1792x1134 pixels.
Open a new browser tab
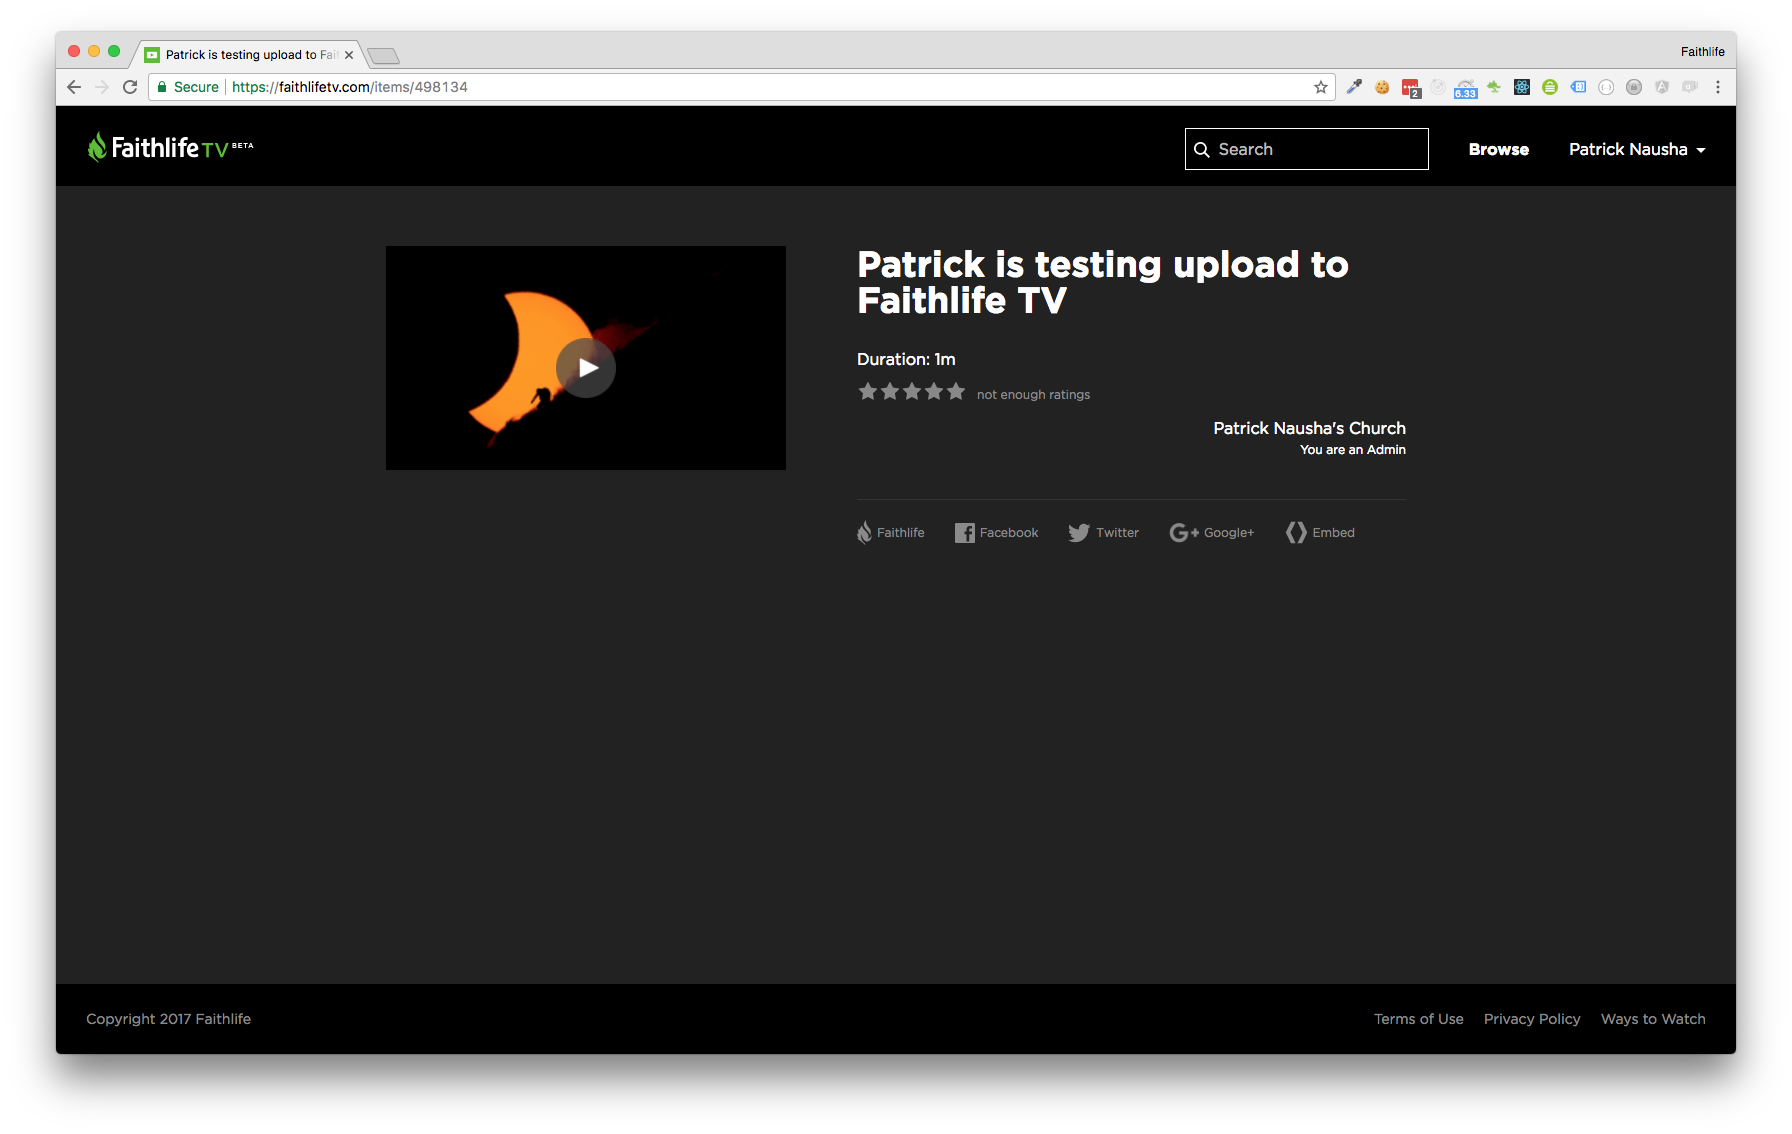384,56
